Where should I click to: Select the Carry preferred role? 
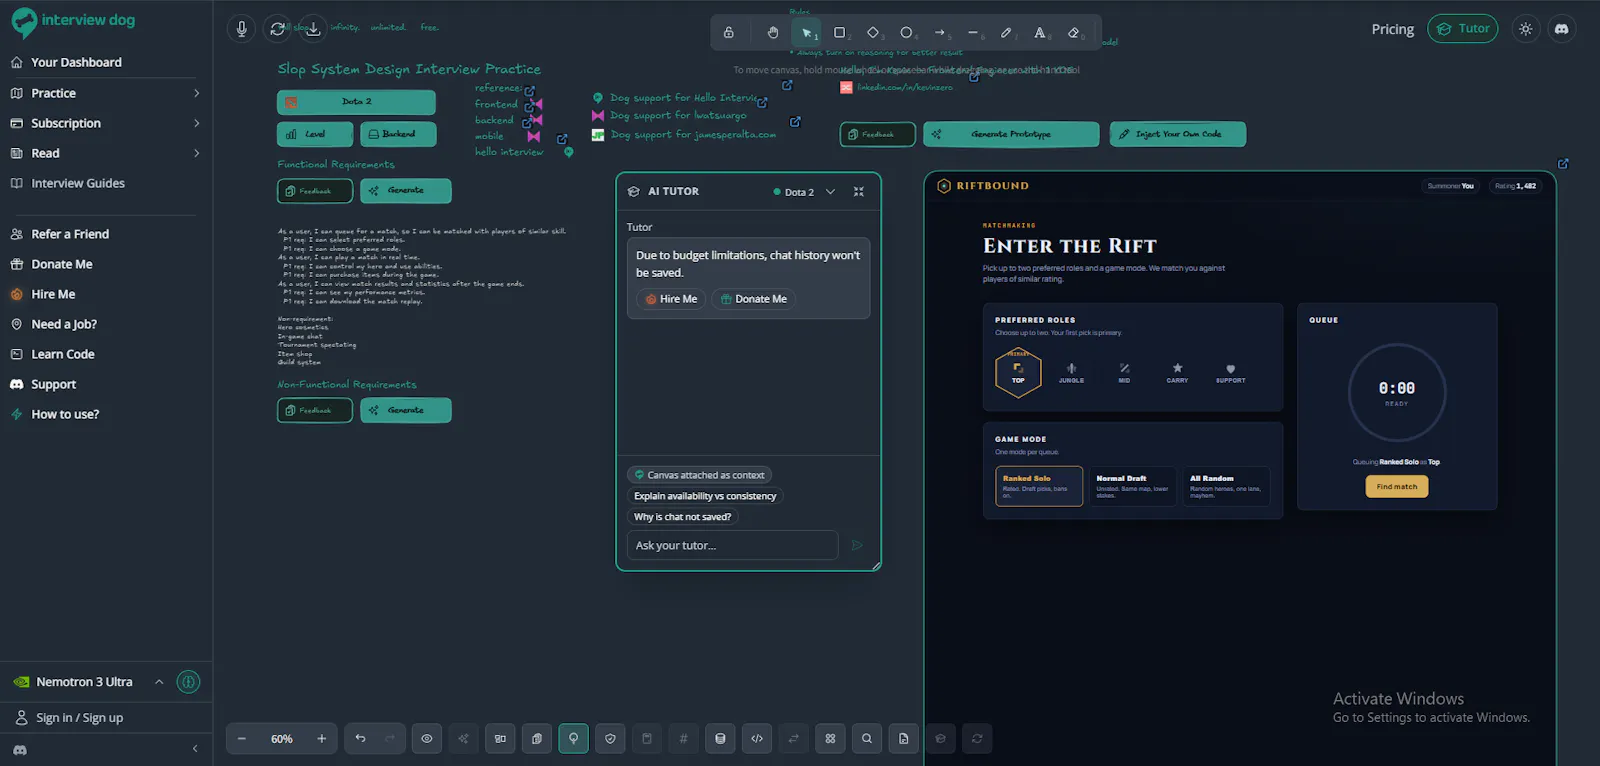(1177, 373)
